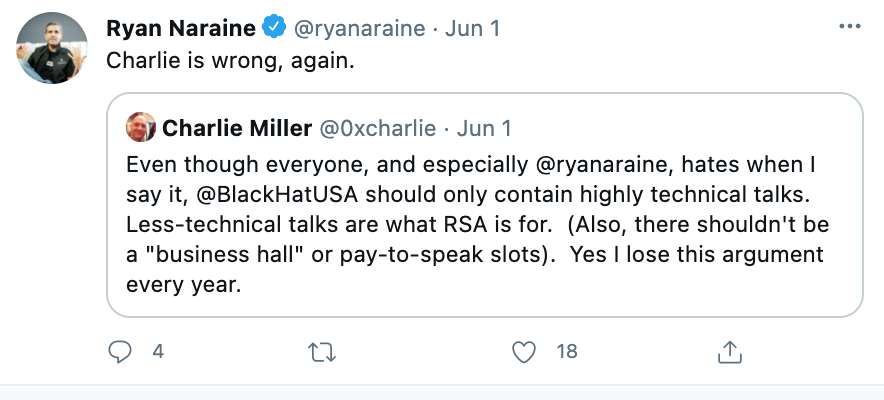
Task: Click the reply count number 4
Action: pos(158,351)
